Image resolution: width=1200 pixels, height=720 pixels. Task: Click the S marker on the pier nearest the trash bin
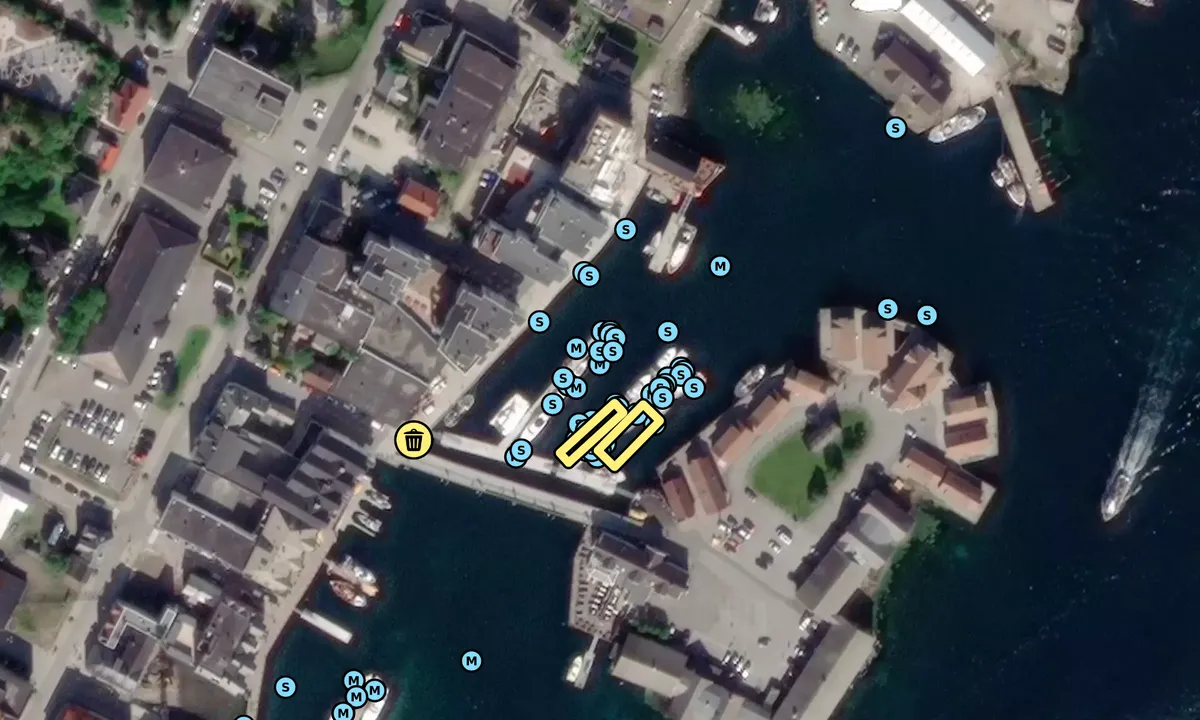520,450
